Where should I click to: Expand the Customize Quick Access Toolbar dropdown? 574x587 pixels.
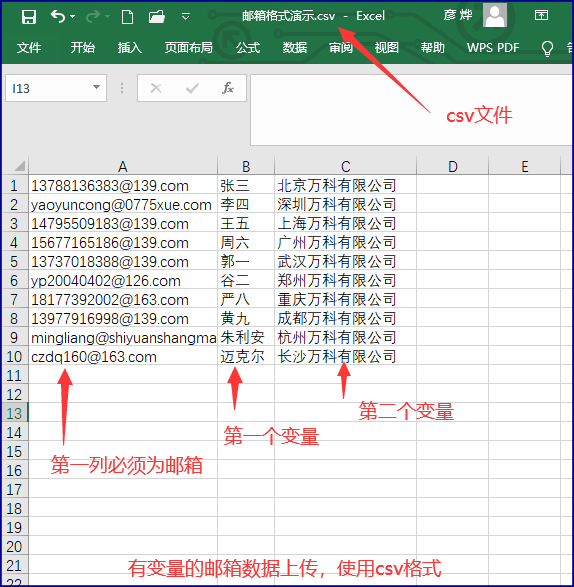click(185, 16)
